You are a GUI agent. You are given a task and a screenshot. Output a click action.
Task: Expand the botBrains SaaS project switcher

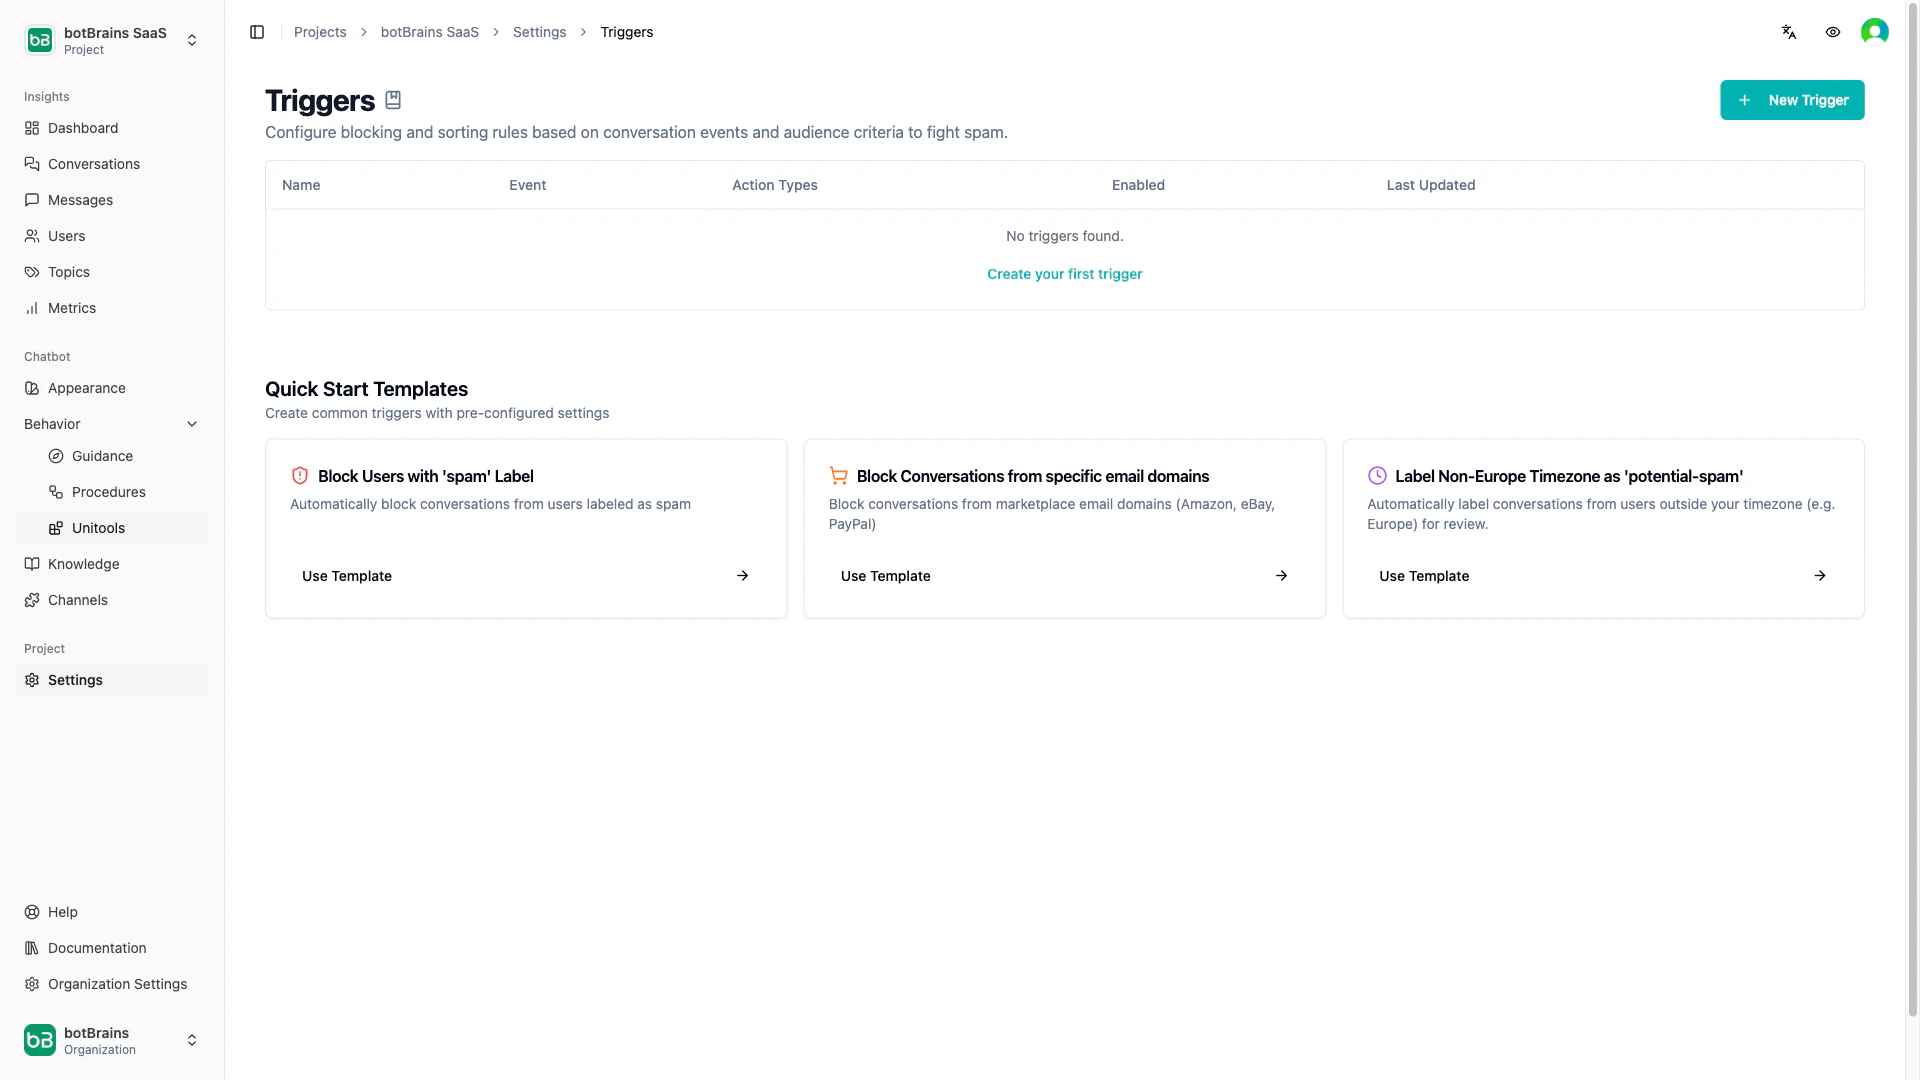191,40
